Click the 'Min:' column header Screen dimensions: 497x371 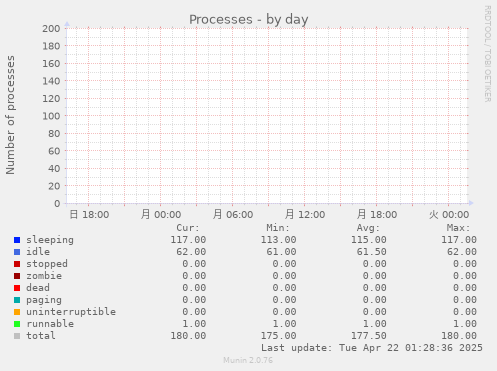[x=278, y=228]
